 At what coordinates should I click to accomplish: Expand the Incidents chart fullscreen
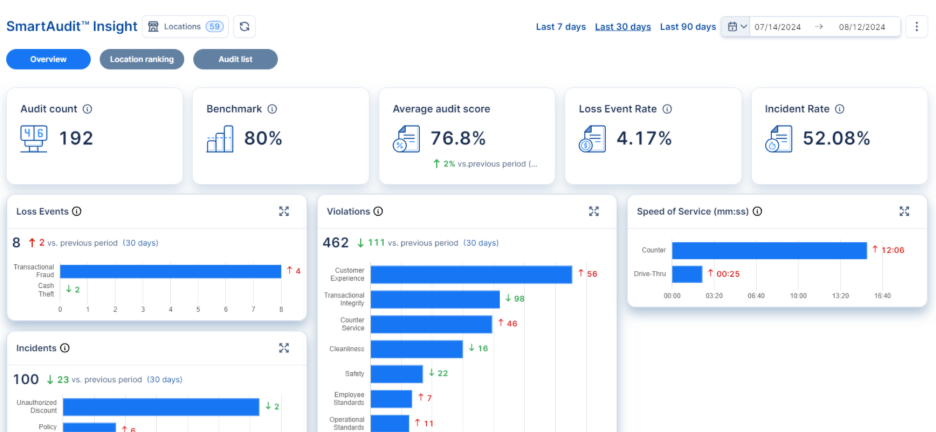click(284, 348)
